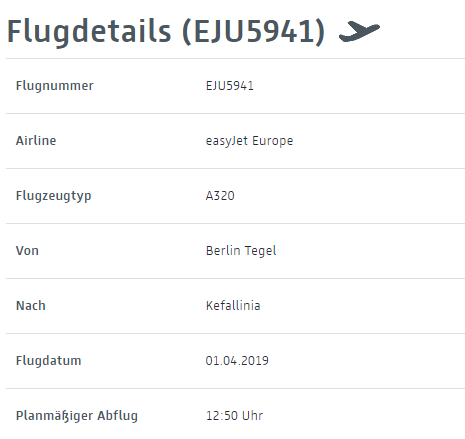Click the departing airplane icon in the header
This screenshot has height=439, width=465.
(359, 31)
